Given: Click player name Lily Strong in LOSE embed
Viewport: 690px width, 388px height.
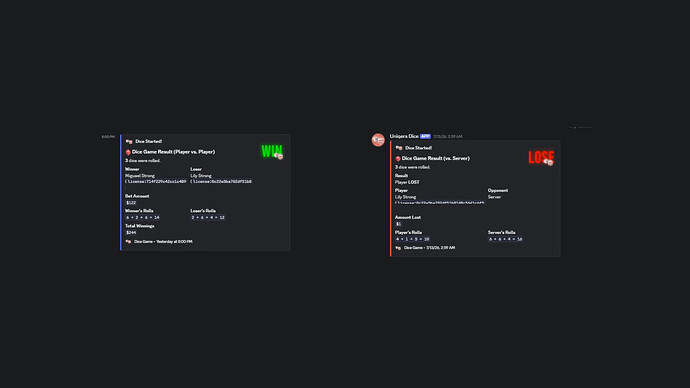Looking at the screenshot, I should [405, 197].
